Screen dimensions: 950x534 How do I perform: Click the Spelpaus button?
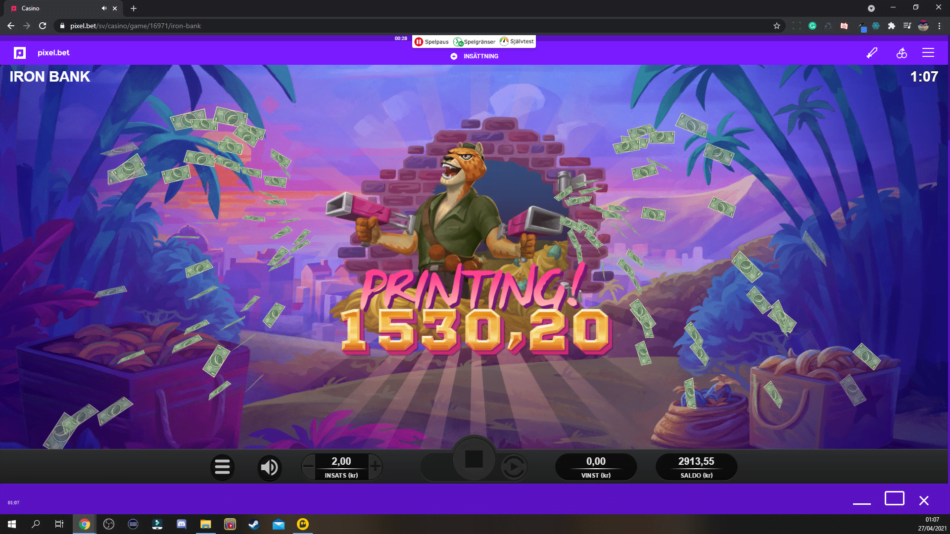[431, 42]
